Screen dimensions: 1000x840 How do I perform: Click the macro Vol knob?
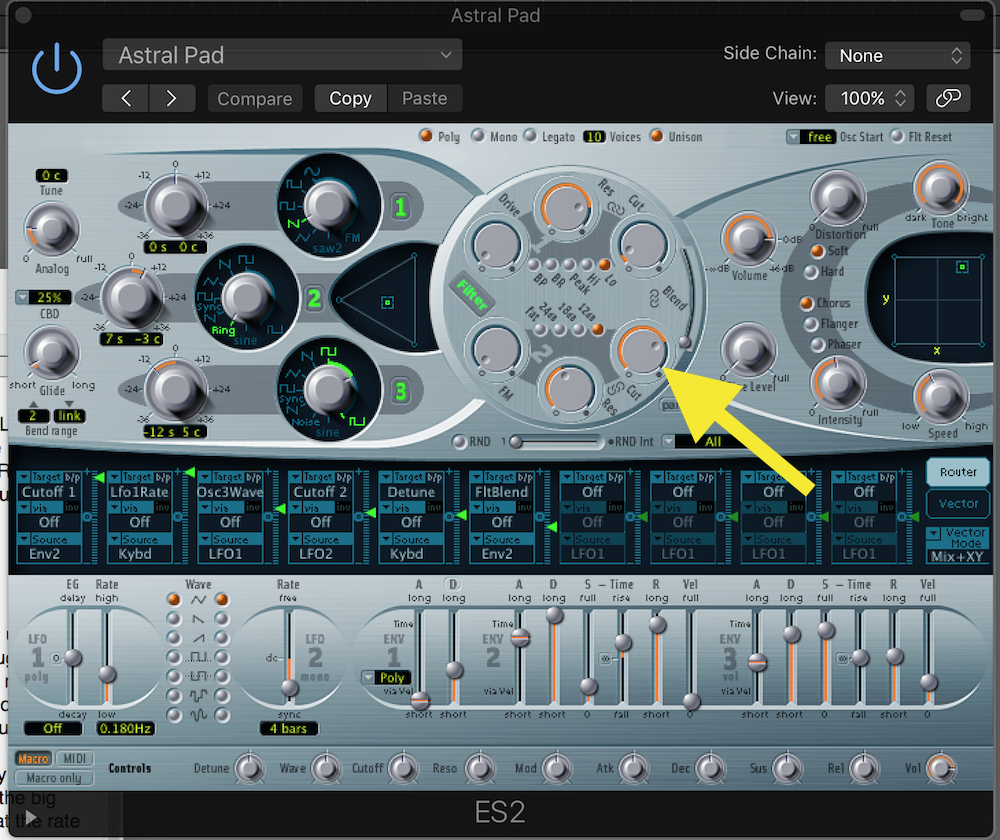point(941,769)
